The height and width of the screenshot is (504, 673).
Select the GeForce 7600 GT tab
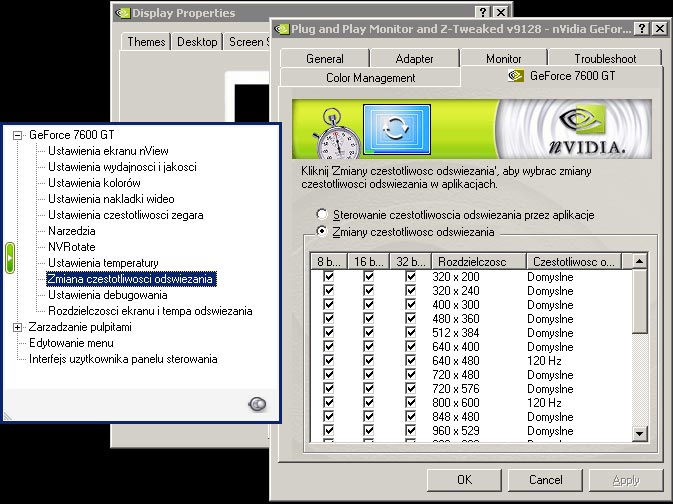coord(561,76)
